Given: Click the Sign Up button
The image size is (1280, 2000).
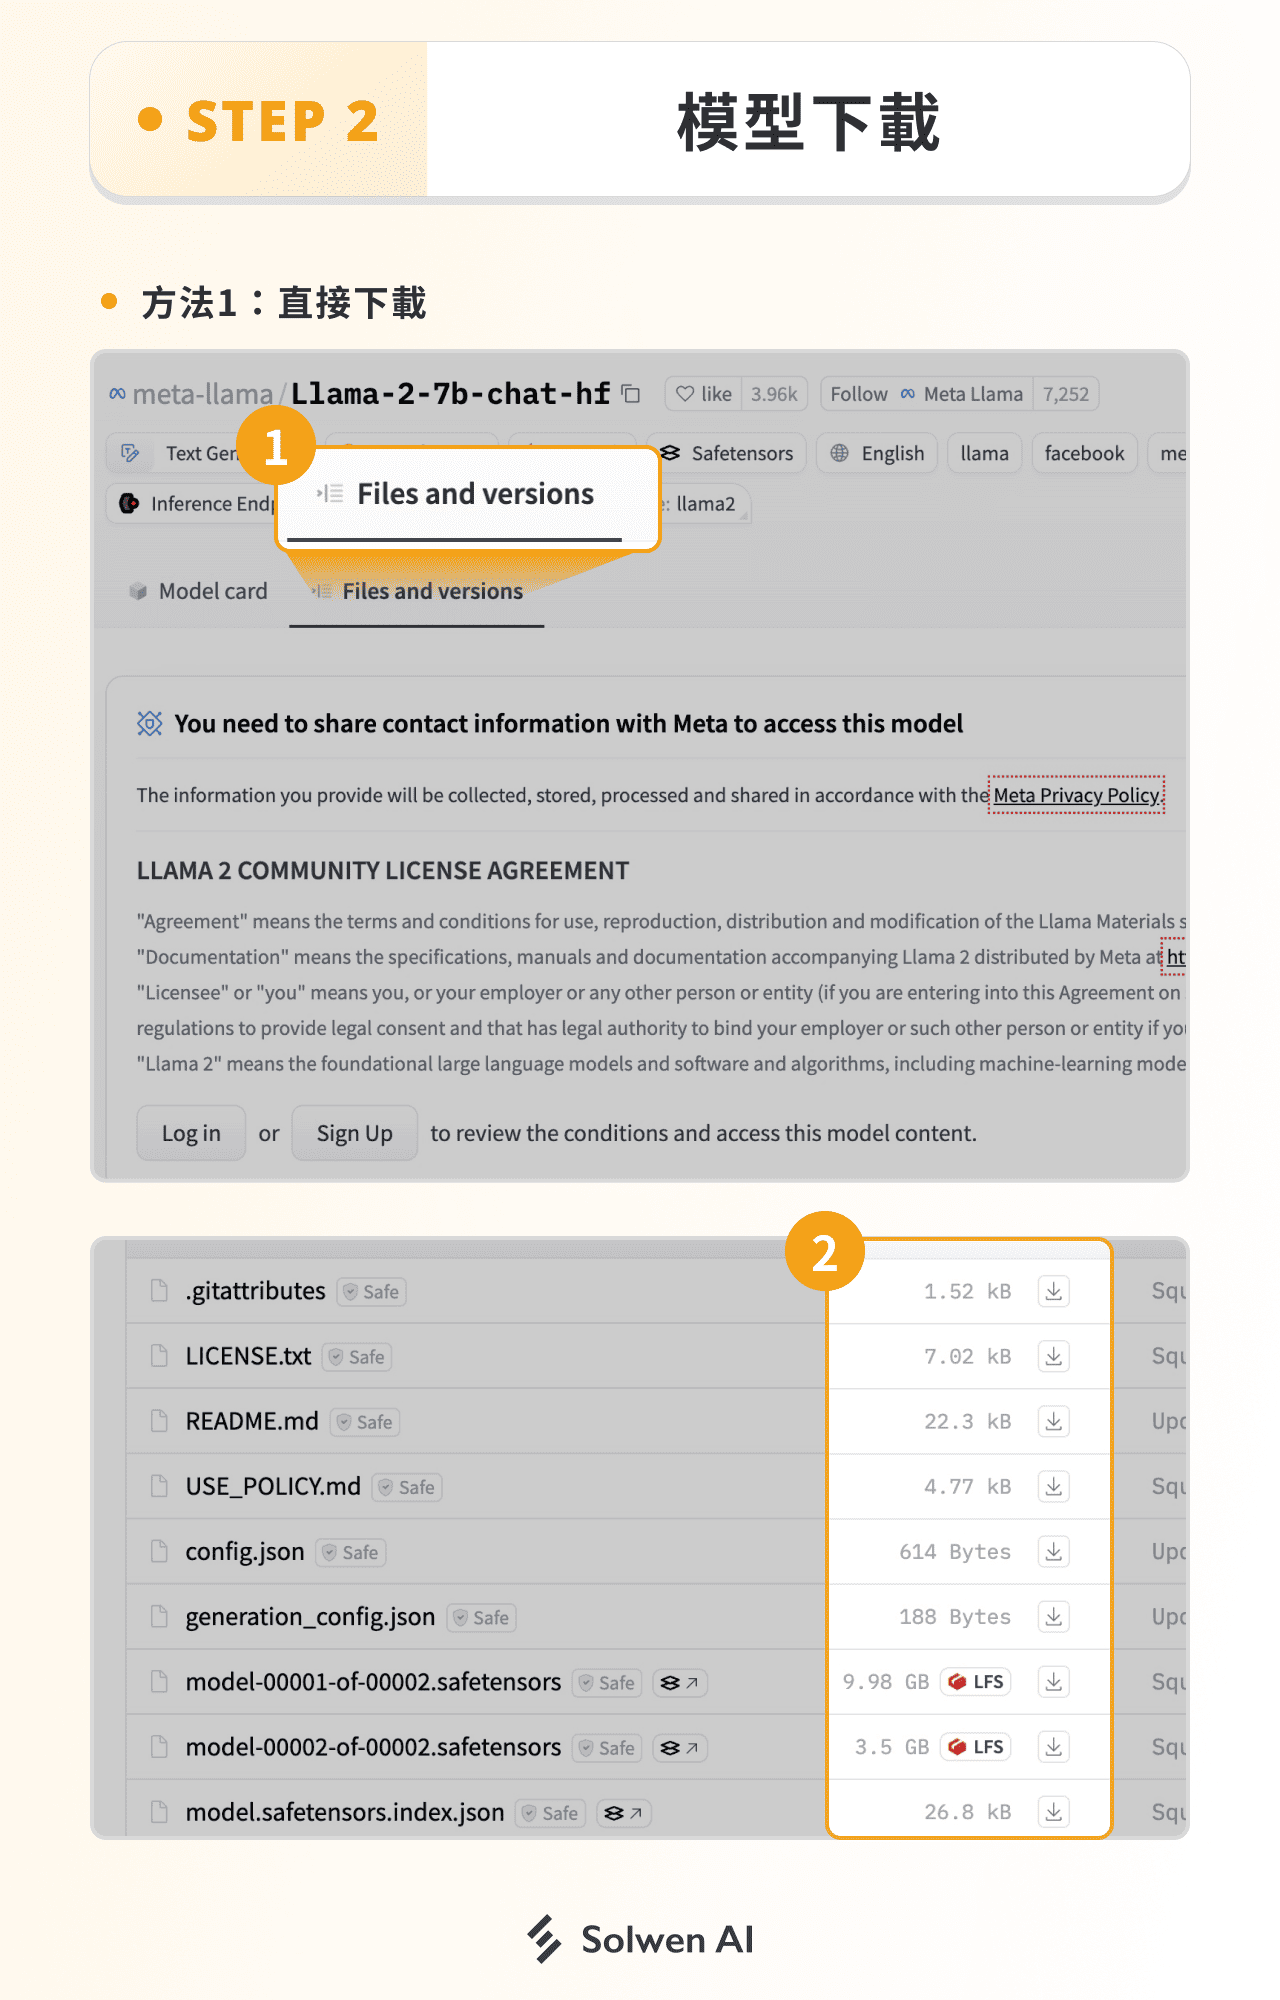Looking at the screenshot, I should tap(355, 1133).
